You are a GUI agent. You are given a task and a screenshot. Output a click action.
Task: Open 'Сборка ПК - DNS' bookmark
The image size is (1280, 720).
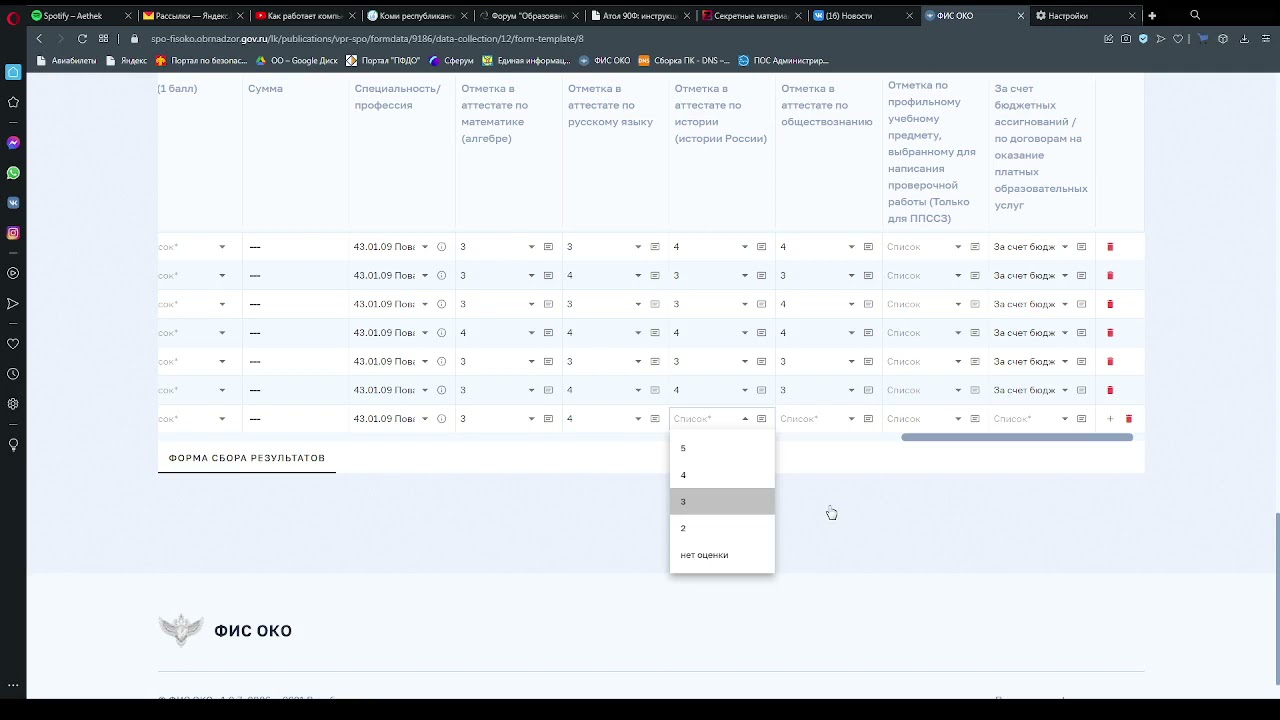(x=684, y=61)
